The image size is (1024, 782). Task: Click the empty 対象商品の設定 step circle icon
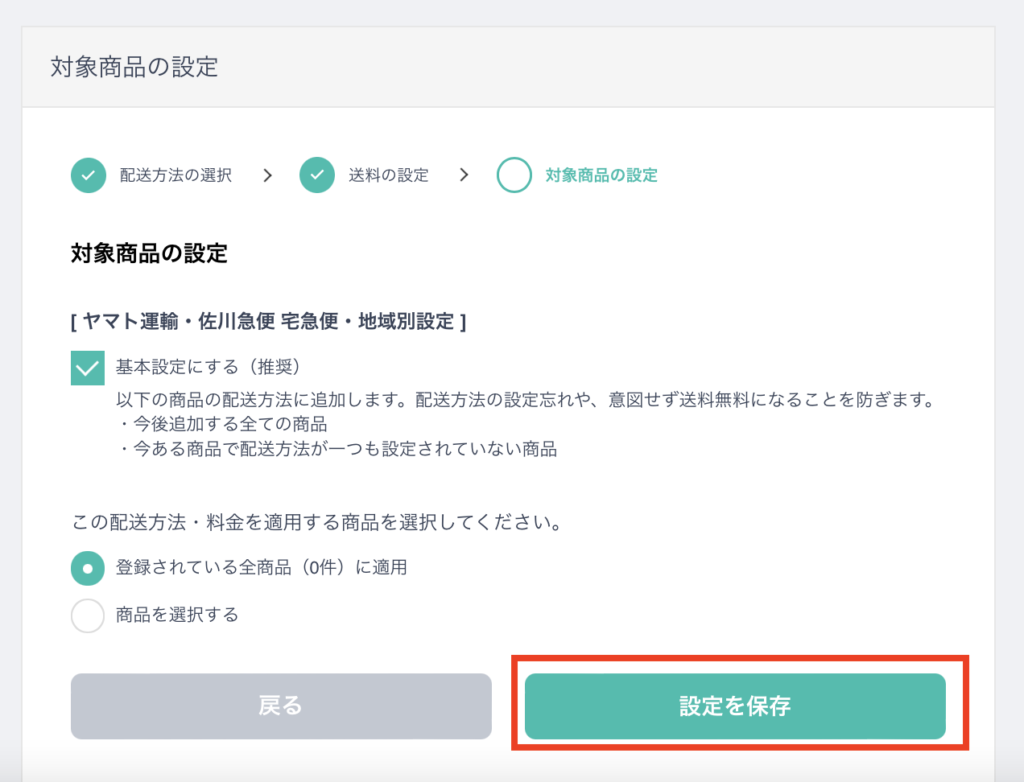click(514, 175)
